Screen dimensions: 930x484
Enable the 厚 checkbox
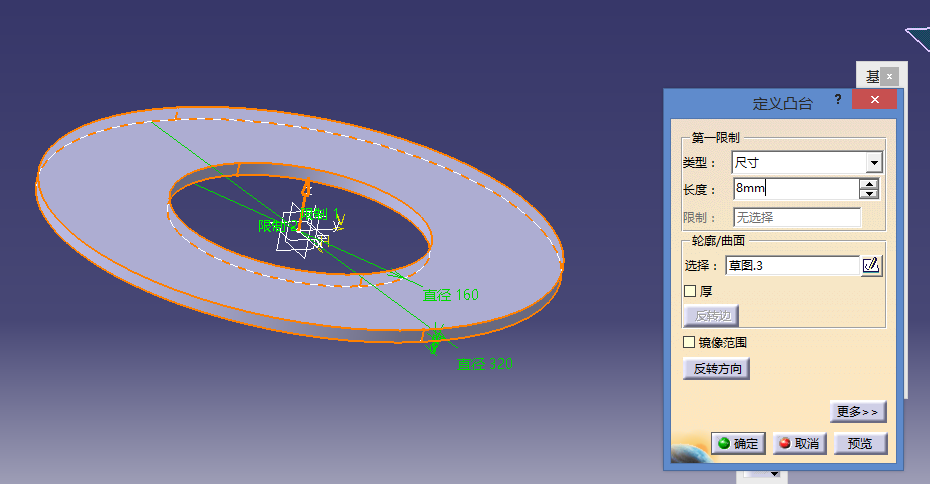point(690,291)
